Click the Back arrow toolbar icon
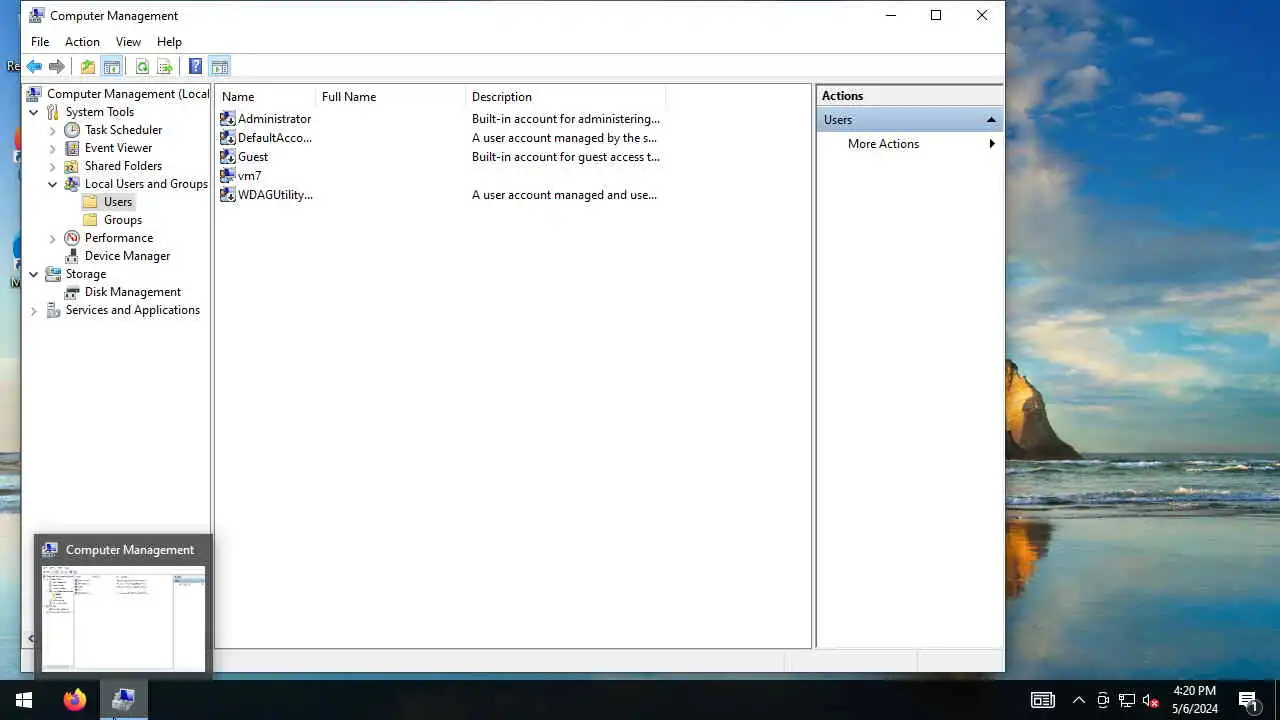This screenshot has width=1280, height=720. coord(34,67)
